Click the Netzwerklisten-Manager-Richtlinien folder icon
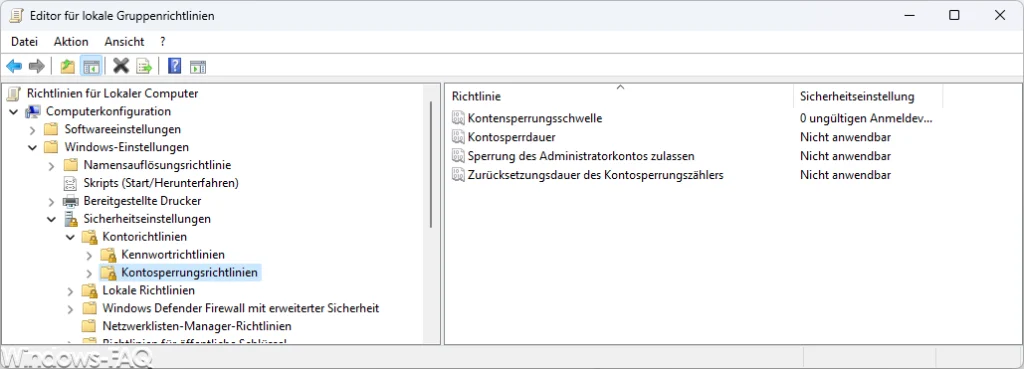Viewport: 1024px width, 369px height. point(89,325)
